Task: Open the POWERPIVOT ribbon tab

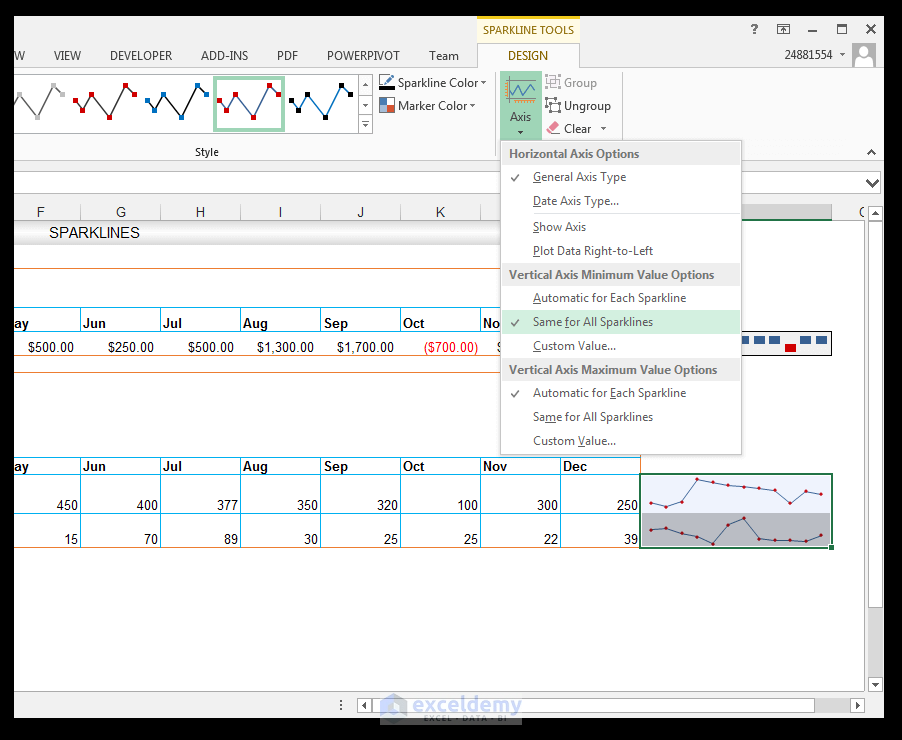Action: [x=363, y=56]
